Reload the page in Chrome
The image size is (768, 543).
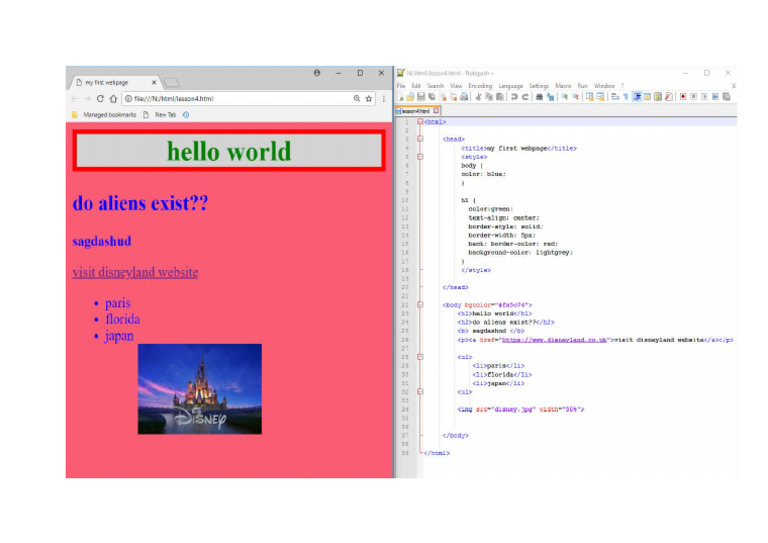(x=100, y=99)
